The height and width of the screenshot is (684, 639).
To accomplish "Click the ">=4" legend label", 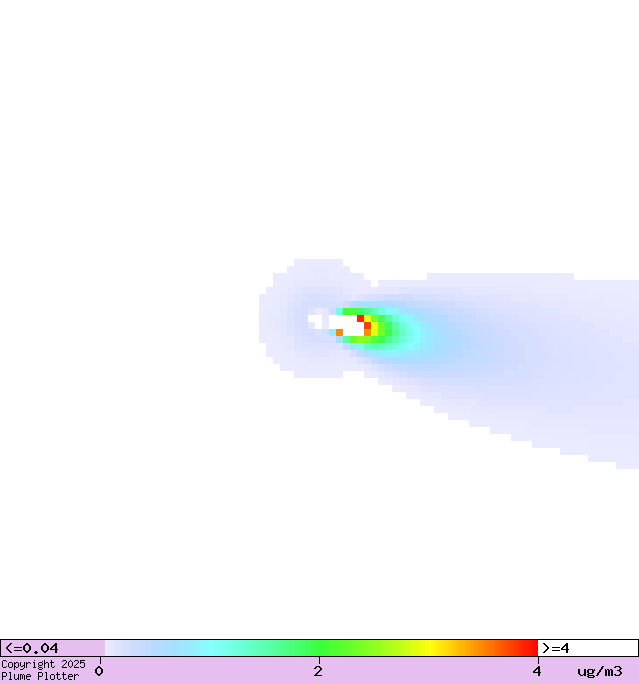I will click(556, 648).
